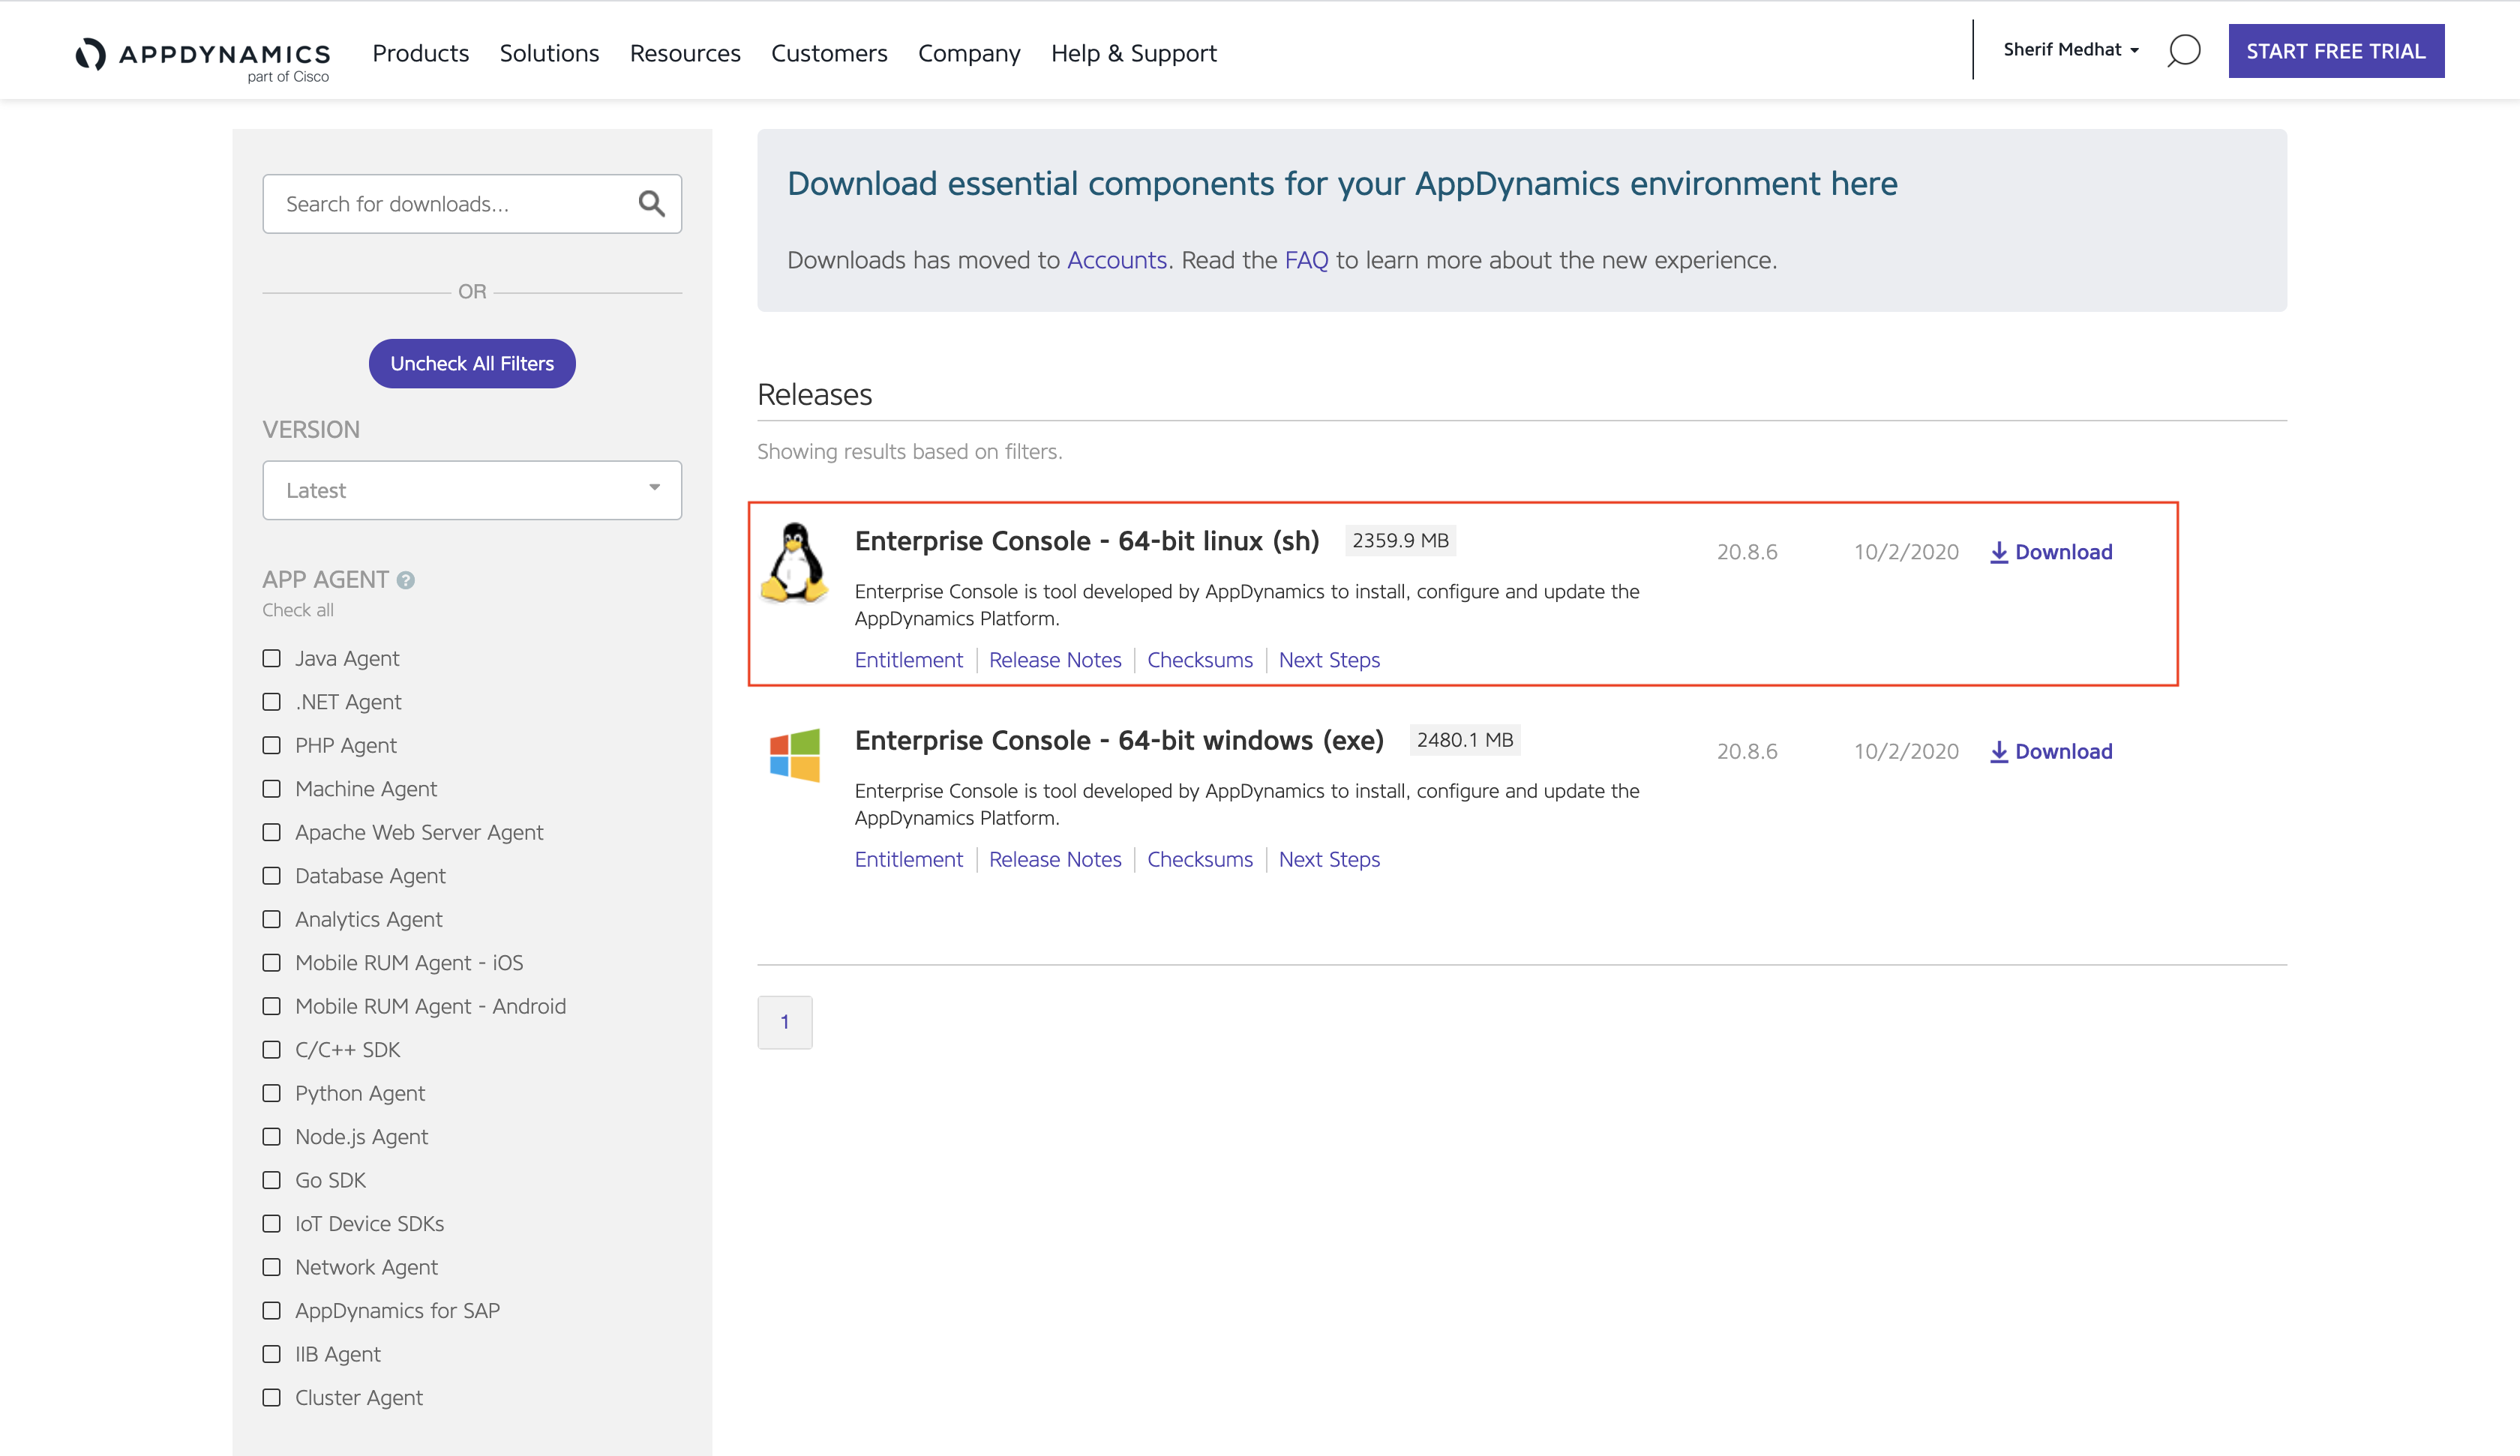The image size is (2520, 1456).
Task: Open the Company menu
Action: point(969,53)
